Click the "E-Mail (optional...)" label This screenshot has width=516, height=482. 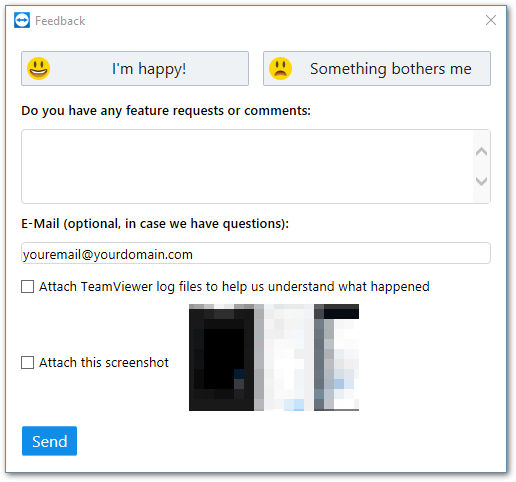click(x=155, y=224)
